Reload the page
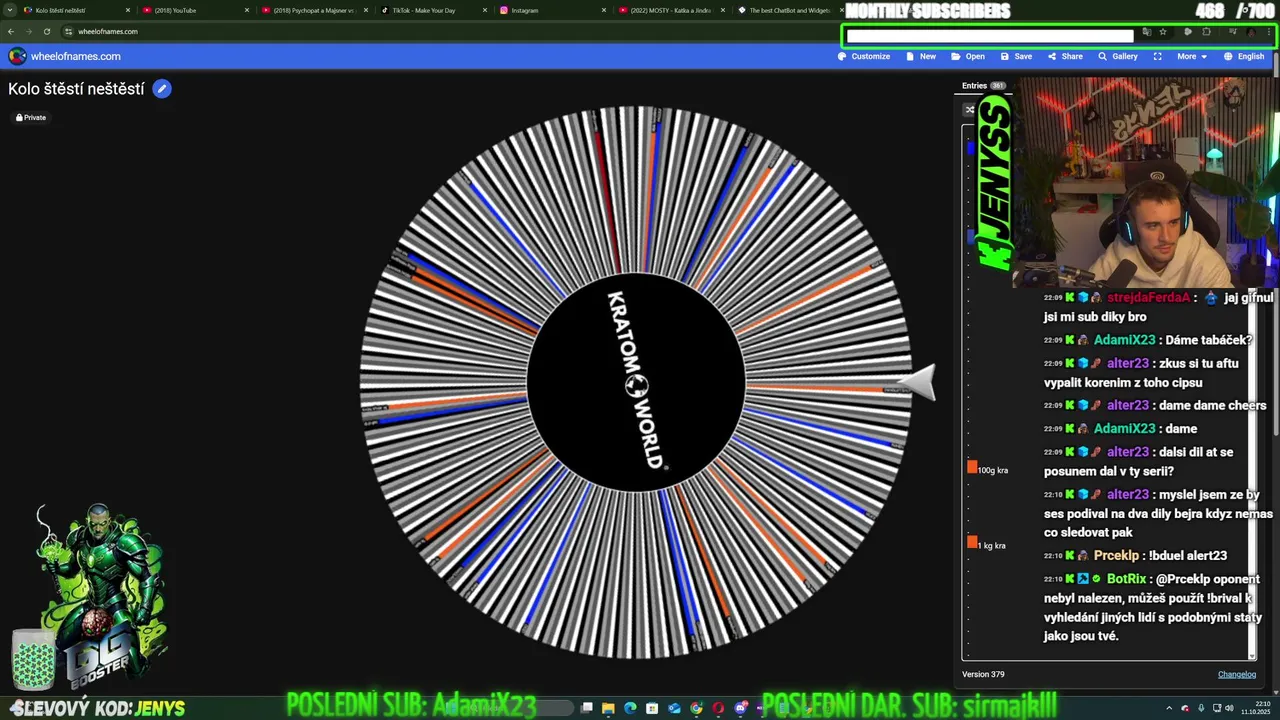 click(x=46, y=31)
